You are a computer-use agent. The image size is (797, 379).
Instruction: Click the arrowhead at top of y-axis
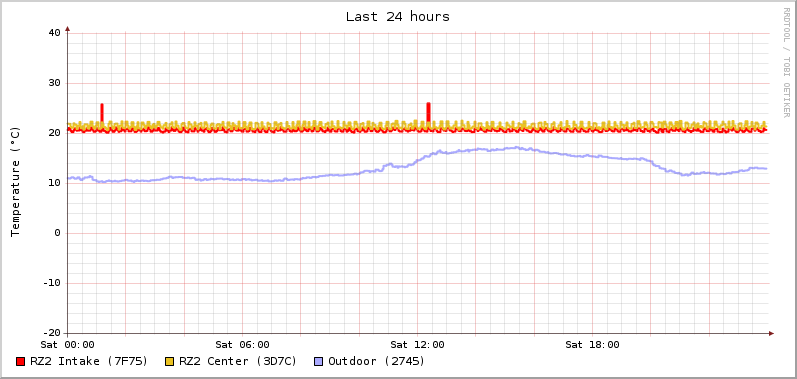click(x=68, y=29)
